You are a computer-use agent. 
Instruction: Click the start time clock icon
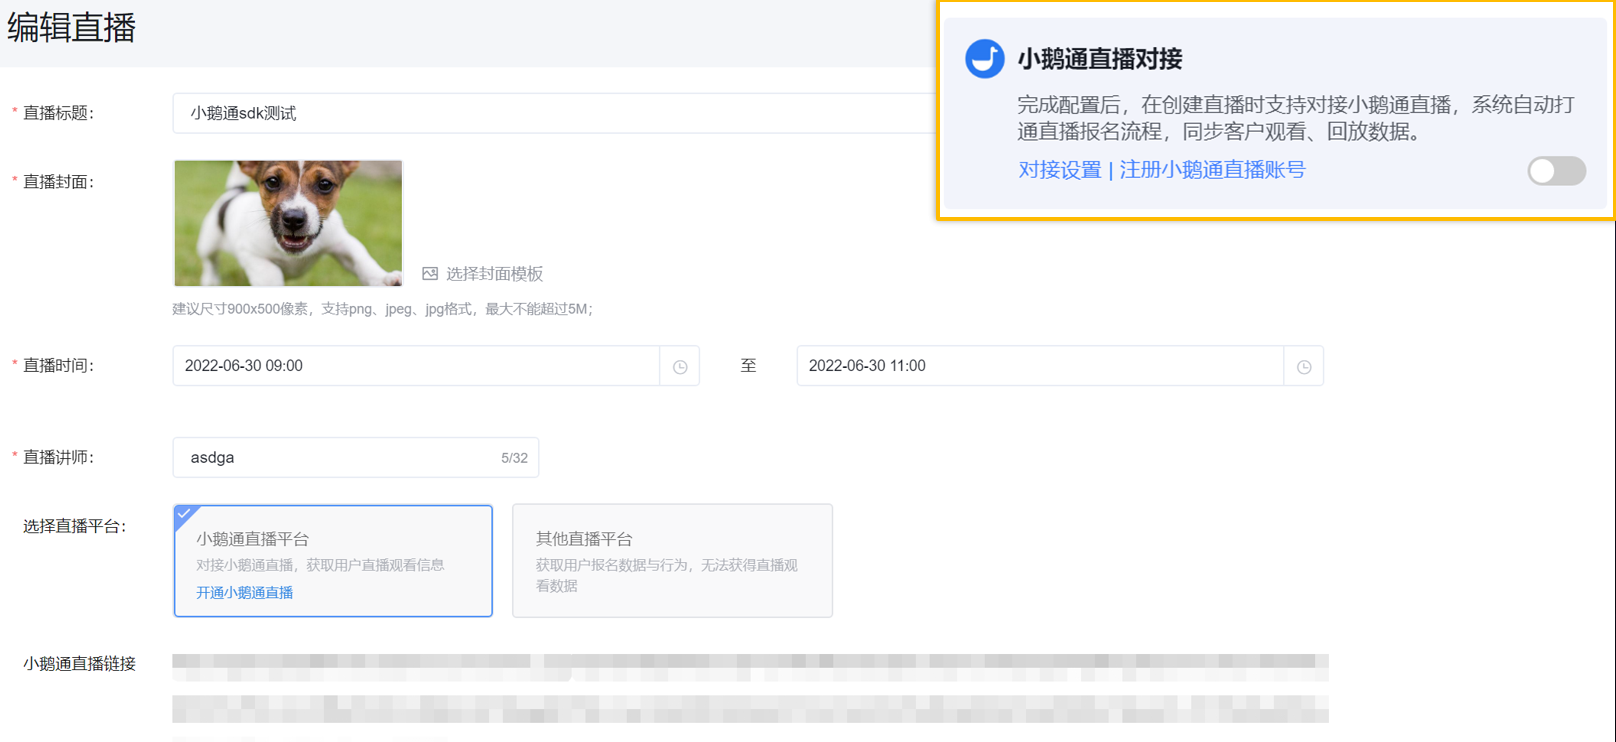pyautogui.click(x=680, y=367)
